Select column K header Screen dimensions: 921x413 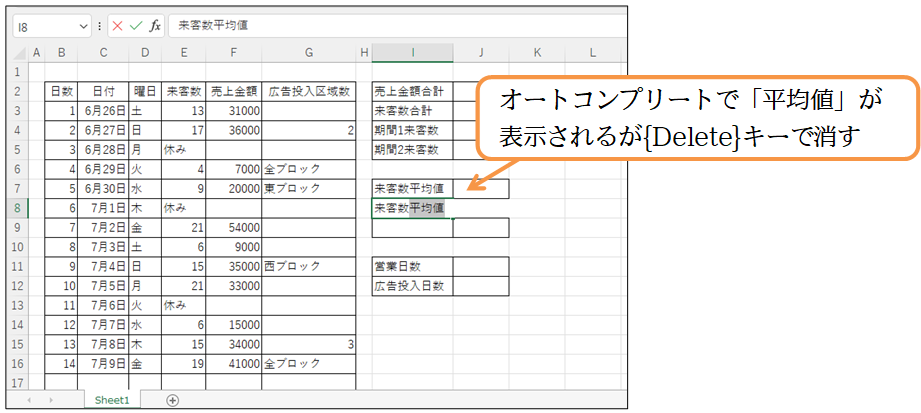click(x=537, y=53)
